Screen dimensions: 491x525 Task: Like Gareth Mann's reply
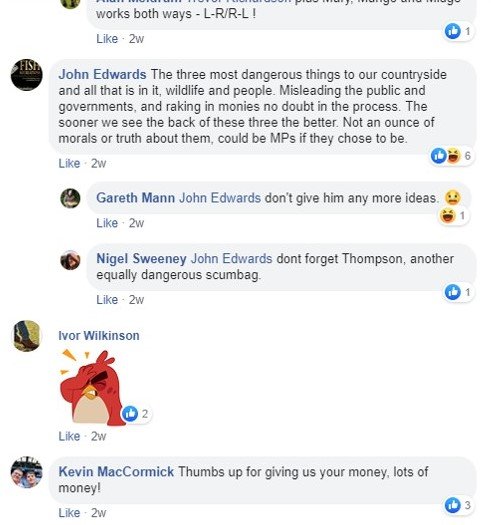click(x=107, y=223)
